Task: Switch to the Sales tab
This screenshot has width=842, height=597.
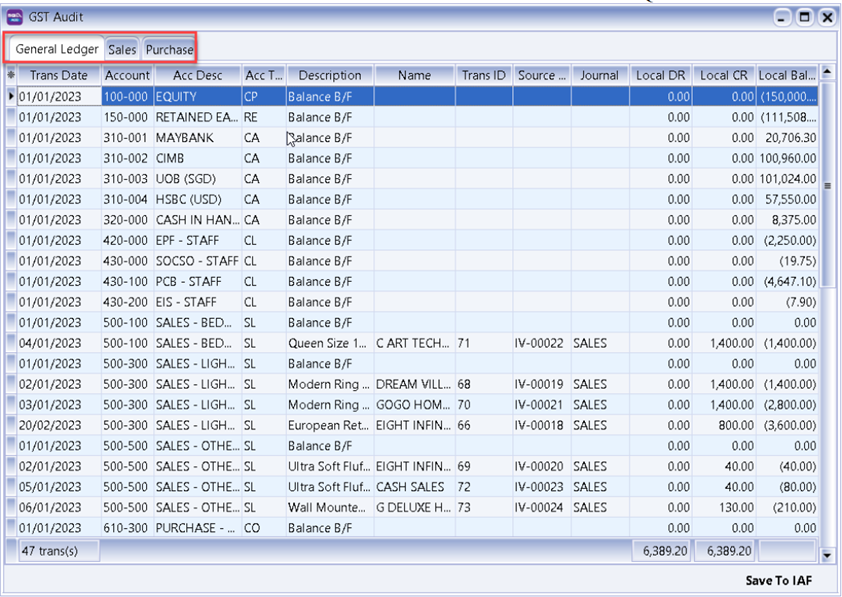Action: coord(122,49)
